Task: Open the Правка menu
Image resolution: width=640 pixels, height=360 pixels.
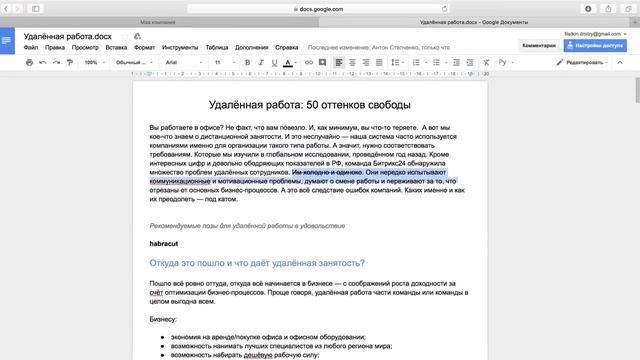Action: tap(55, 47)
